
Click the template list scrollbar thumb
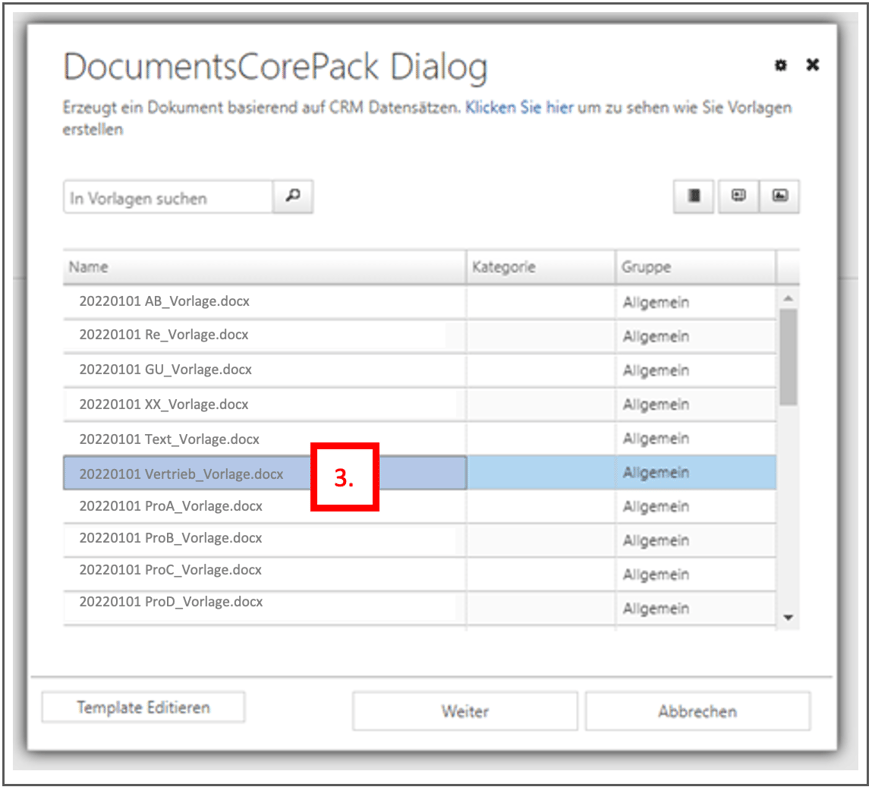[788, 357]
